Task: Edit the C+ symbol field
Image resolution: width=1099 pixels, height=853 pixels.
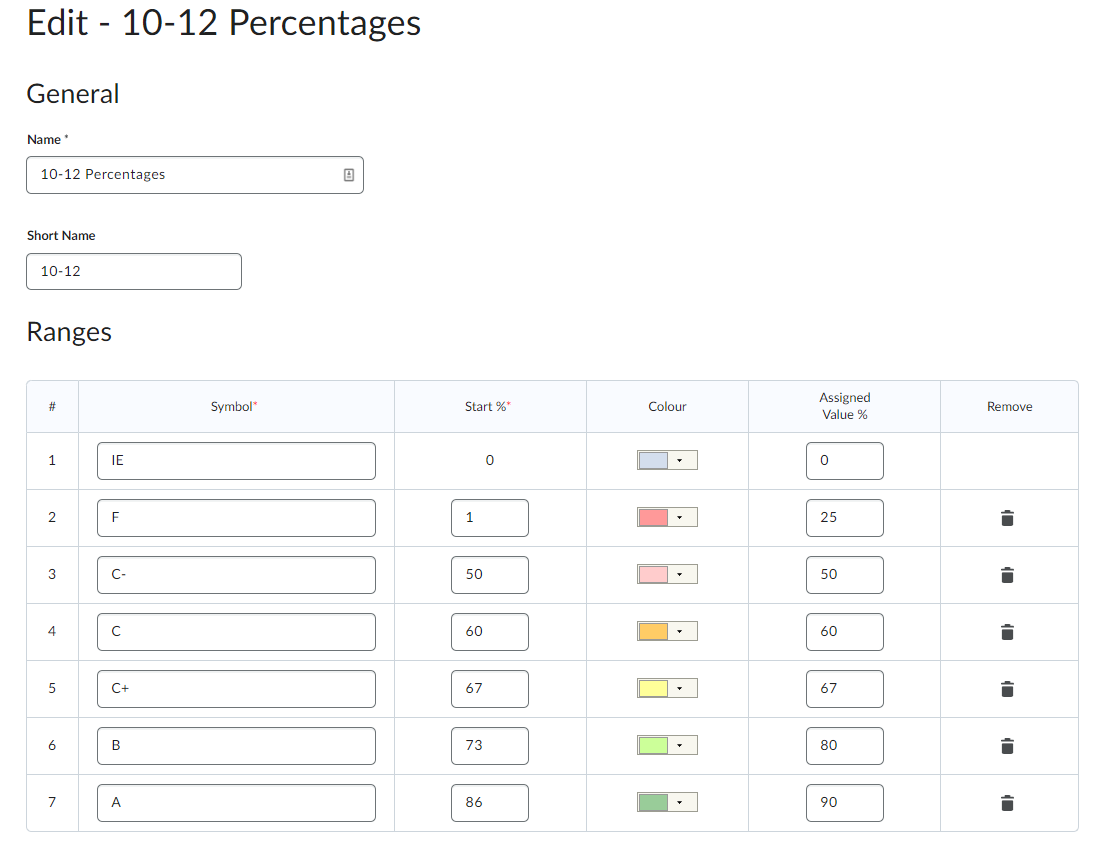Action: tap(236, 689)
